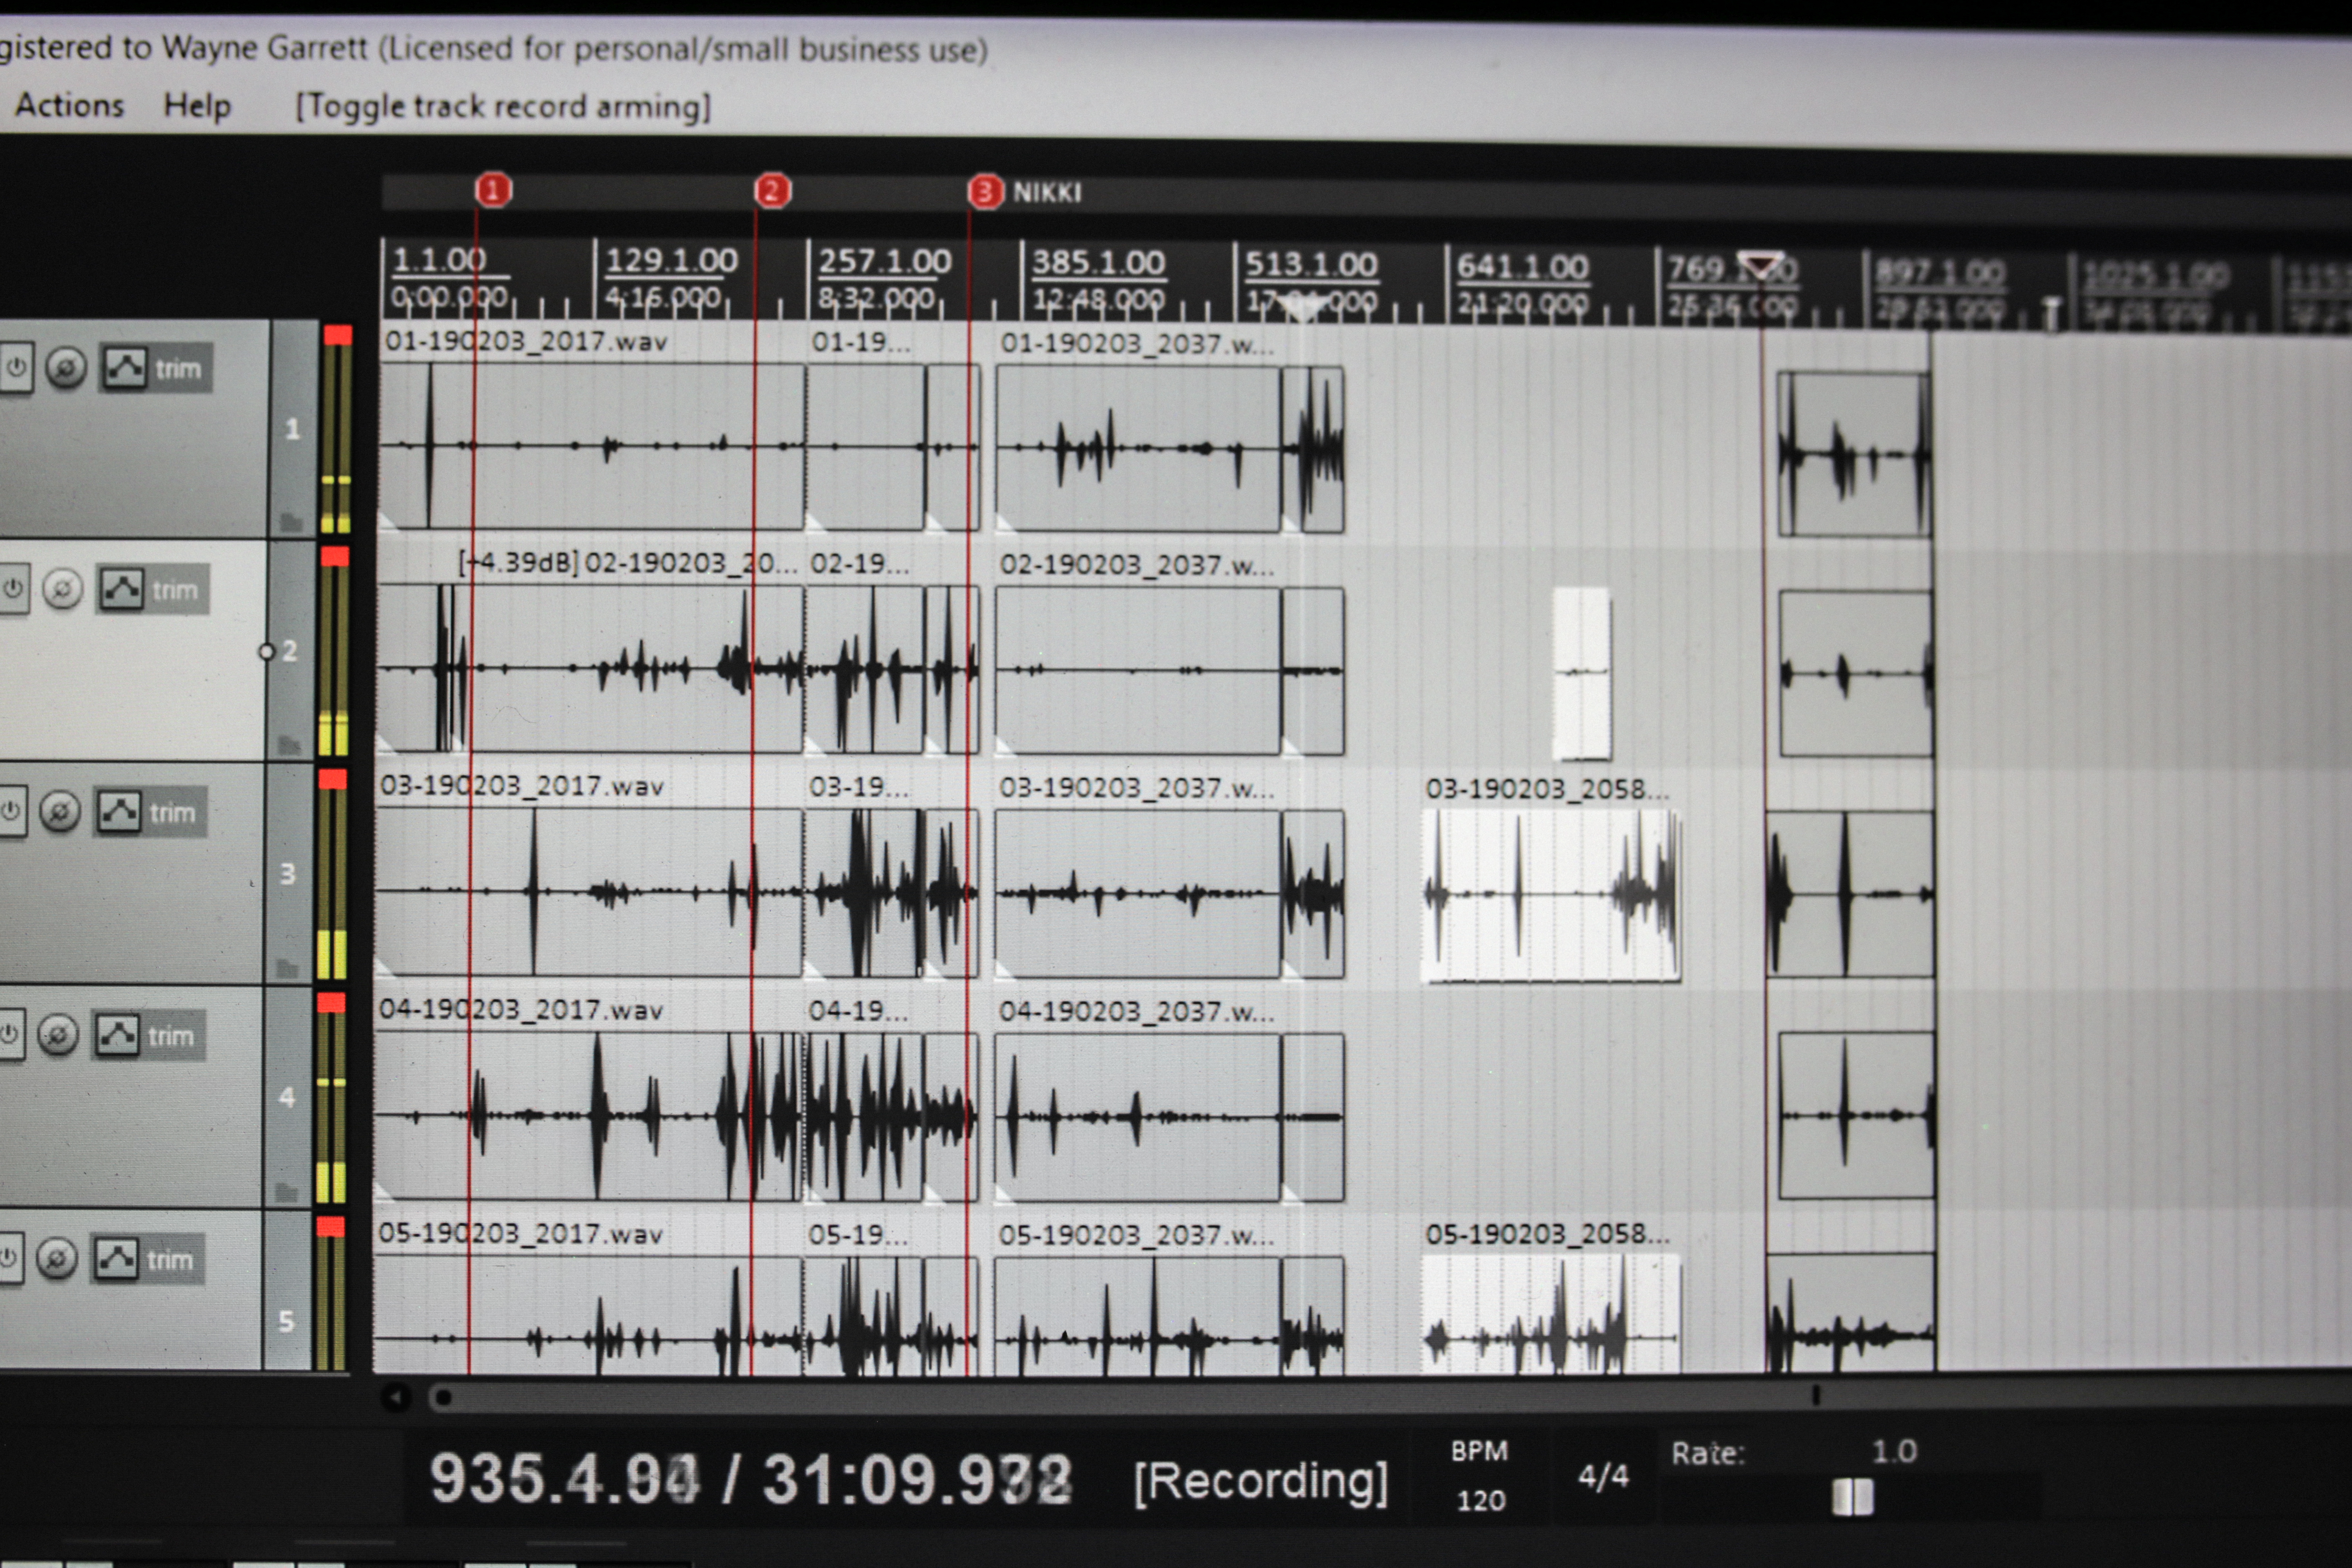This screenshot has height=1568, width=2352.
Task: Click phase invert button on track 1
Action: 66,368
